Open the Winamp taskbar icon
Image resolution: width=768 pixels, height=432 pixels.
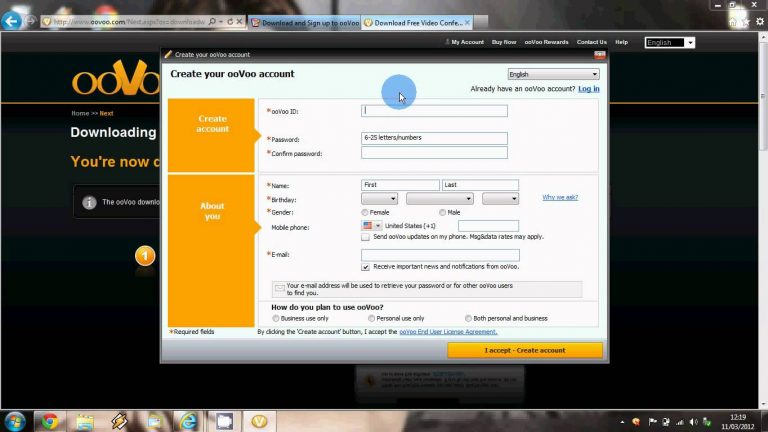coord(119,421)
